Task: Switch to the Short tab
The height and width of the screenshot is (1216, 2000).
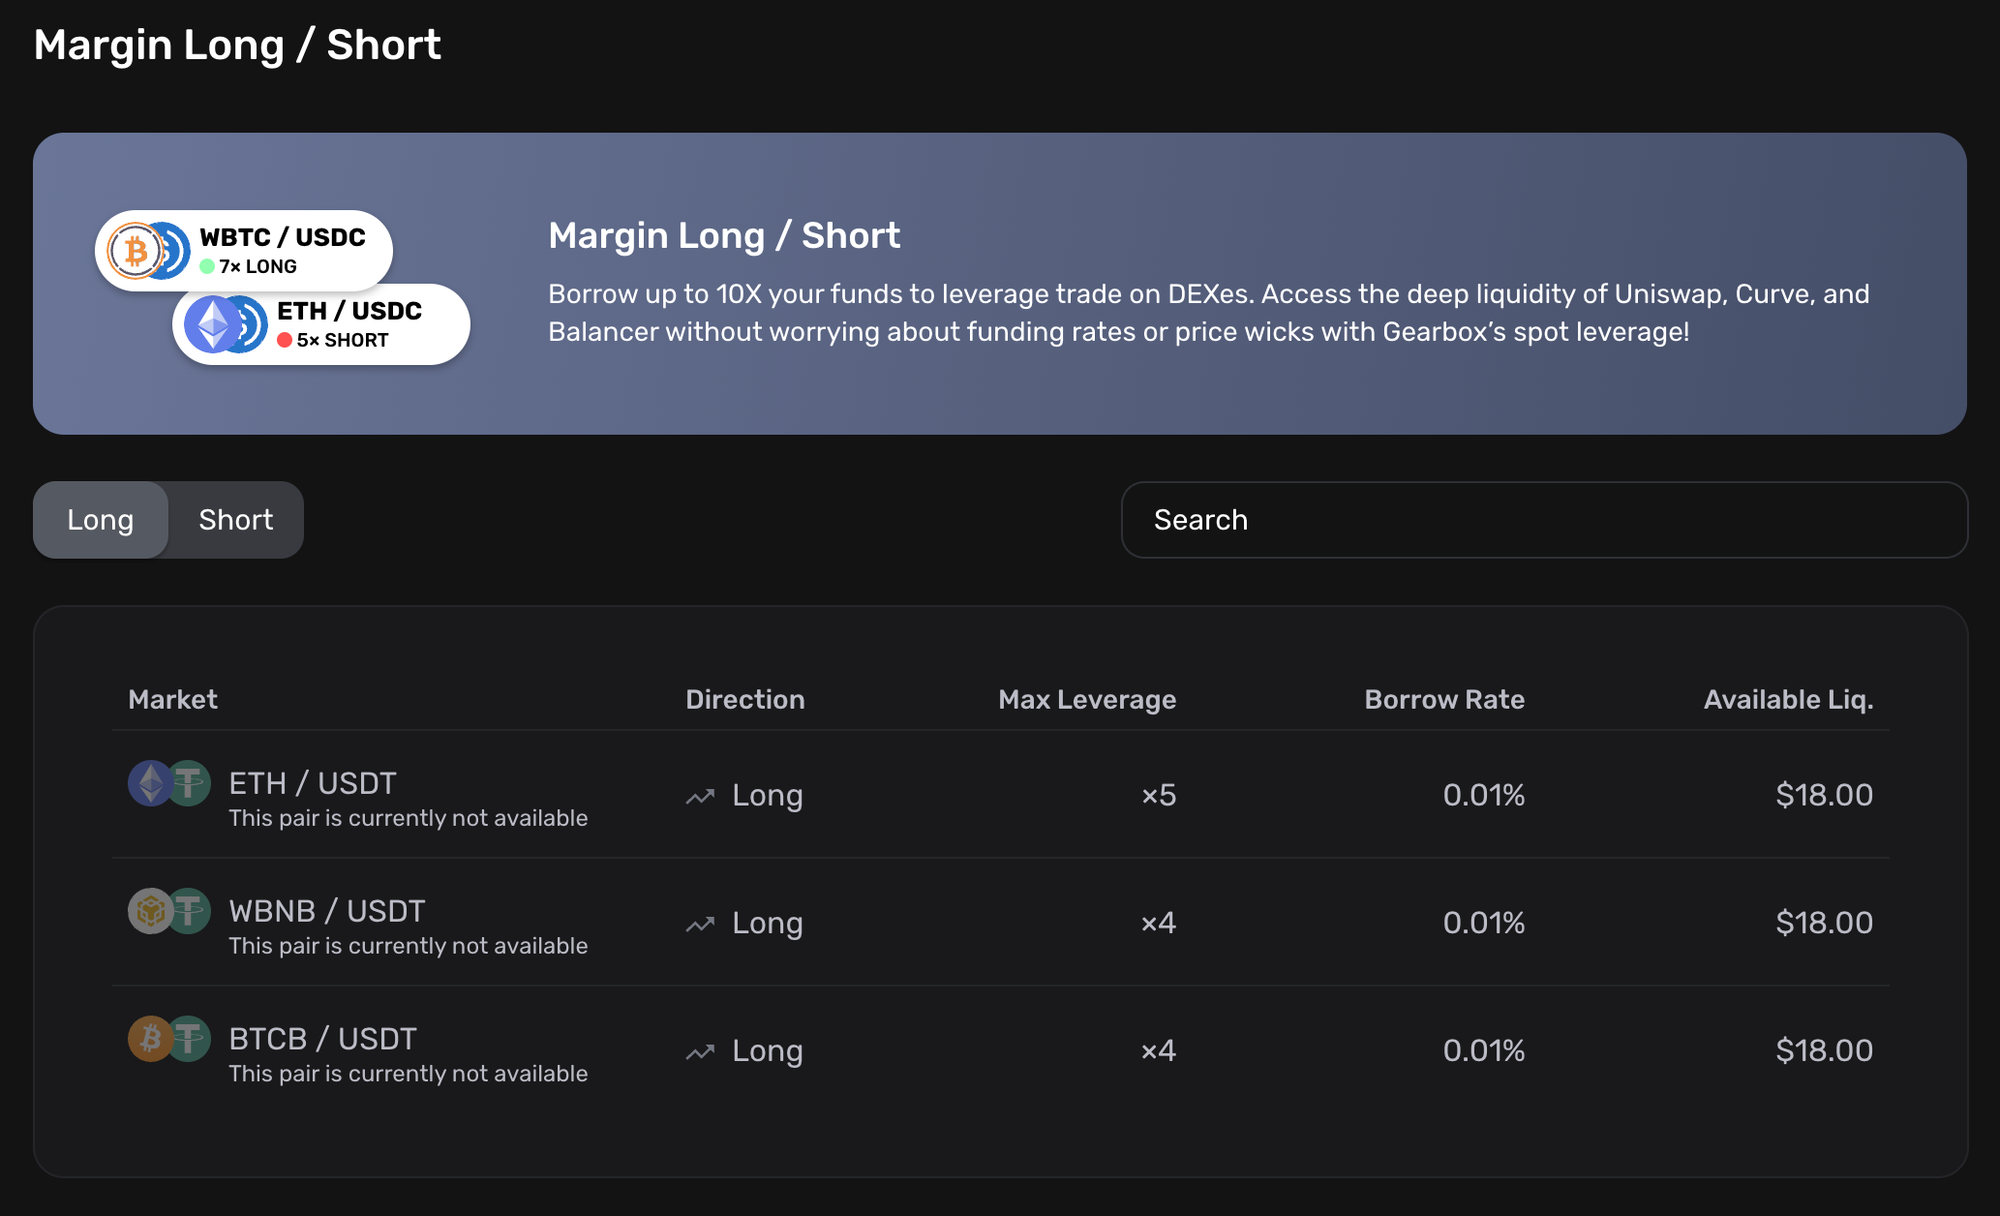Action: tap(235, 519)
